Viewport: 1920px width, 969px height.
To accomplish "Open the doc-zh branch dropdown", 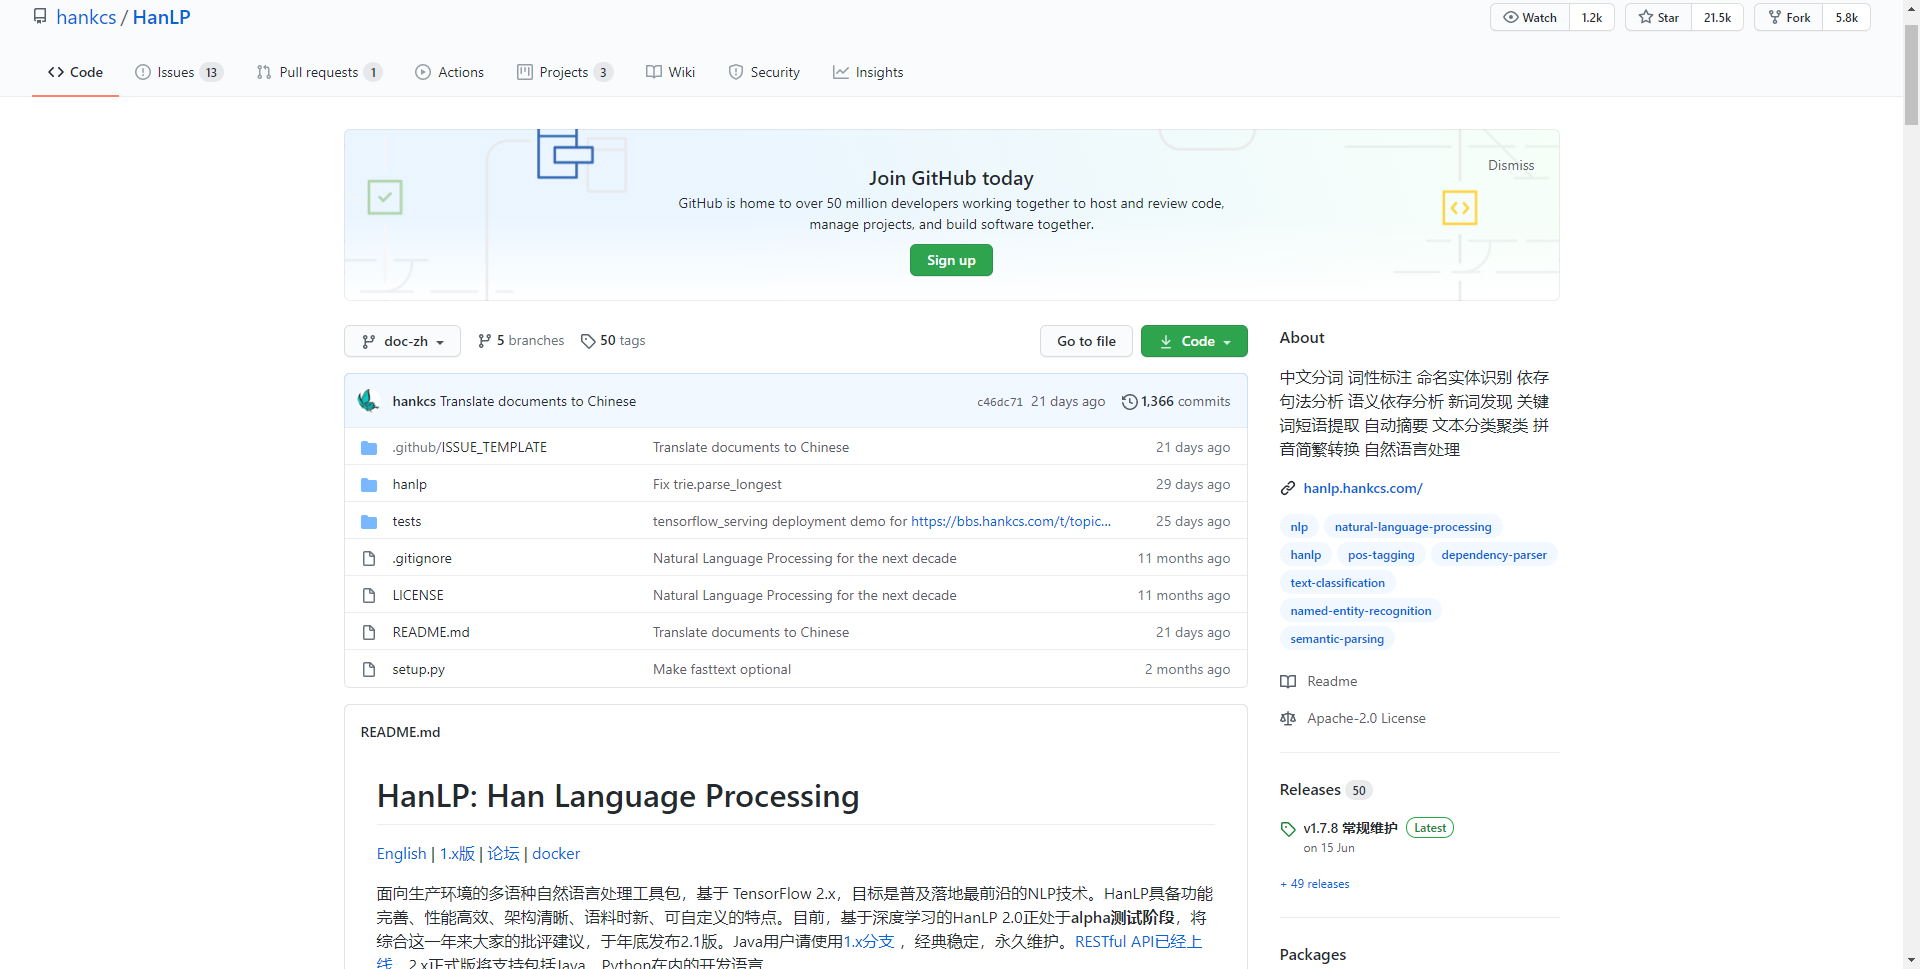I will tap(402, 341).
